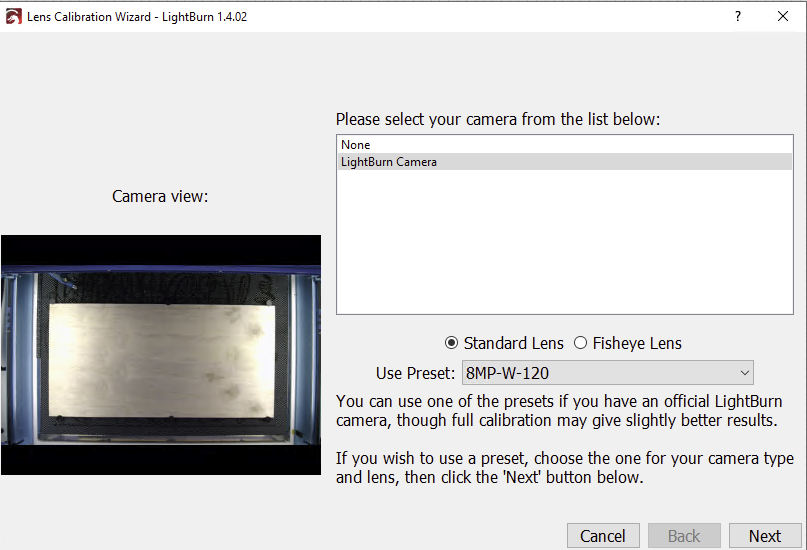Click the Cancel button
Image resolution: width=807 pixels, height=550 pixels.
(603, 536)
